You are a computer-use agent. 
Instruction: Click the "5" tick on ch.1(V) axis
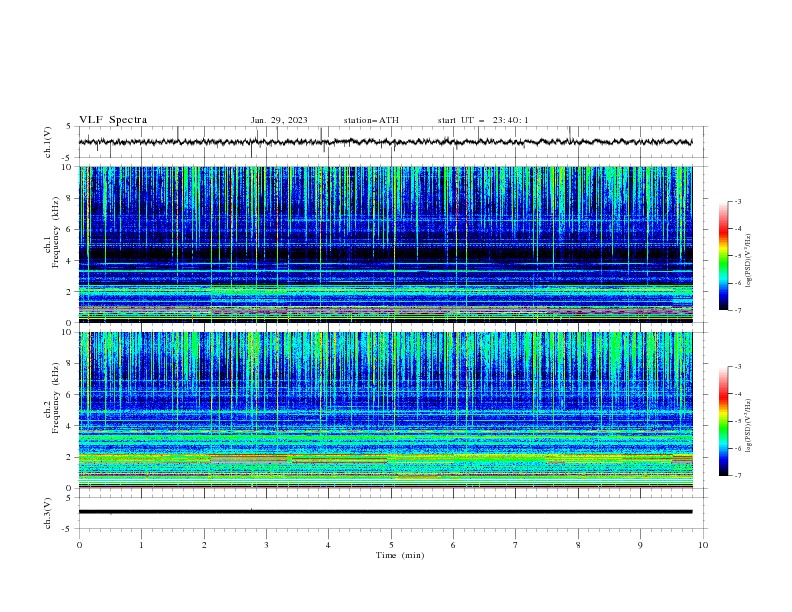click(69, 126)
